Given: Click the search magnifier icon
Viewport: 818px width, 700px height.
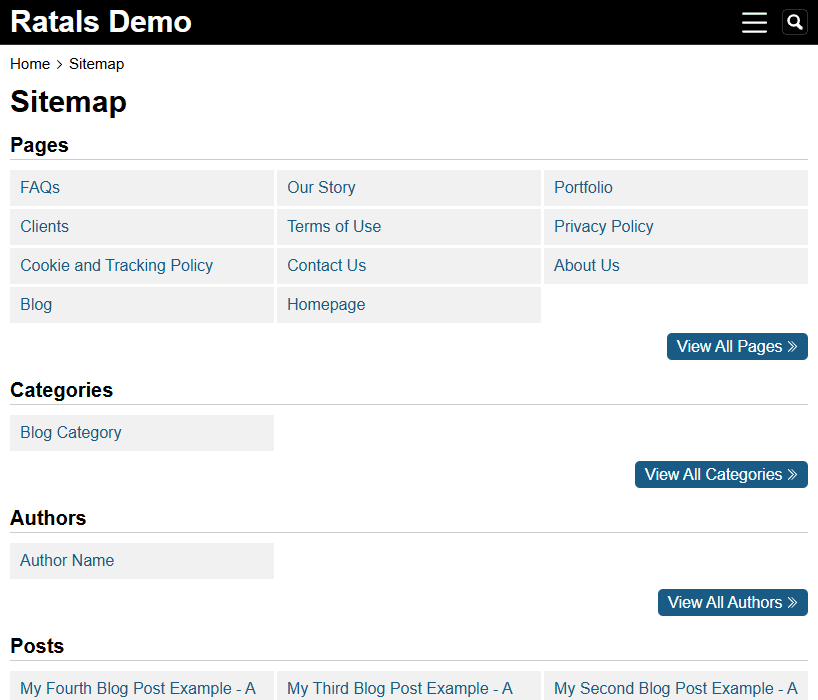Looking at the screenshot, I should (795, 22).
